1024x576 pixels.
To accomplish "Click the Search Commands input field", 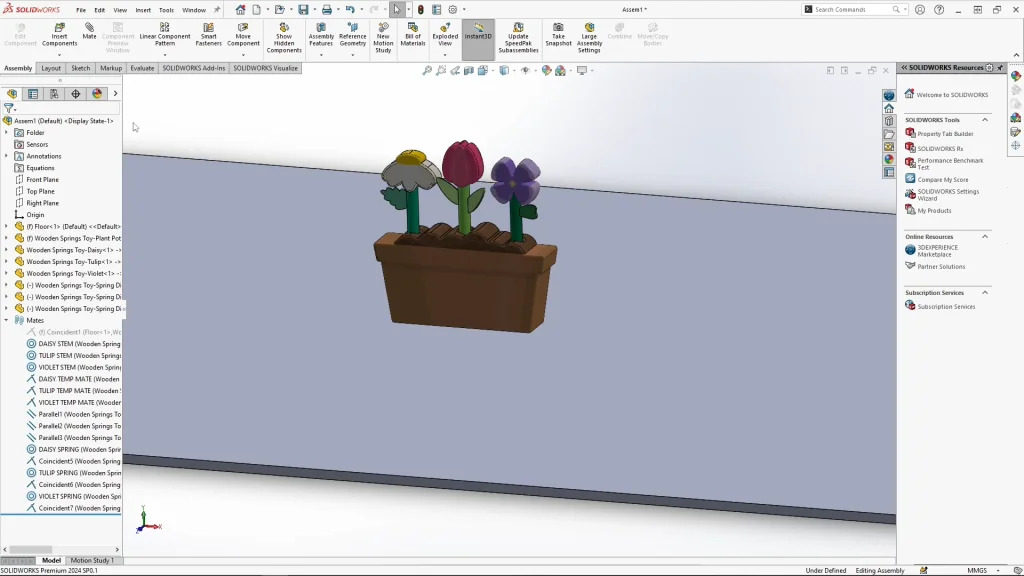I will 850,9.
